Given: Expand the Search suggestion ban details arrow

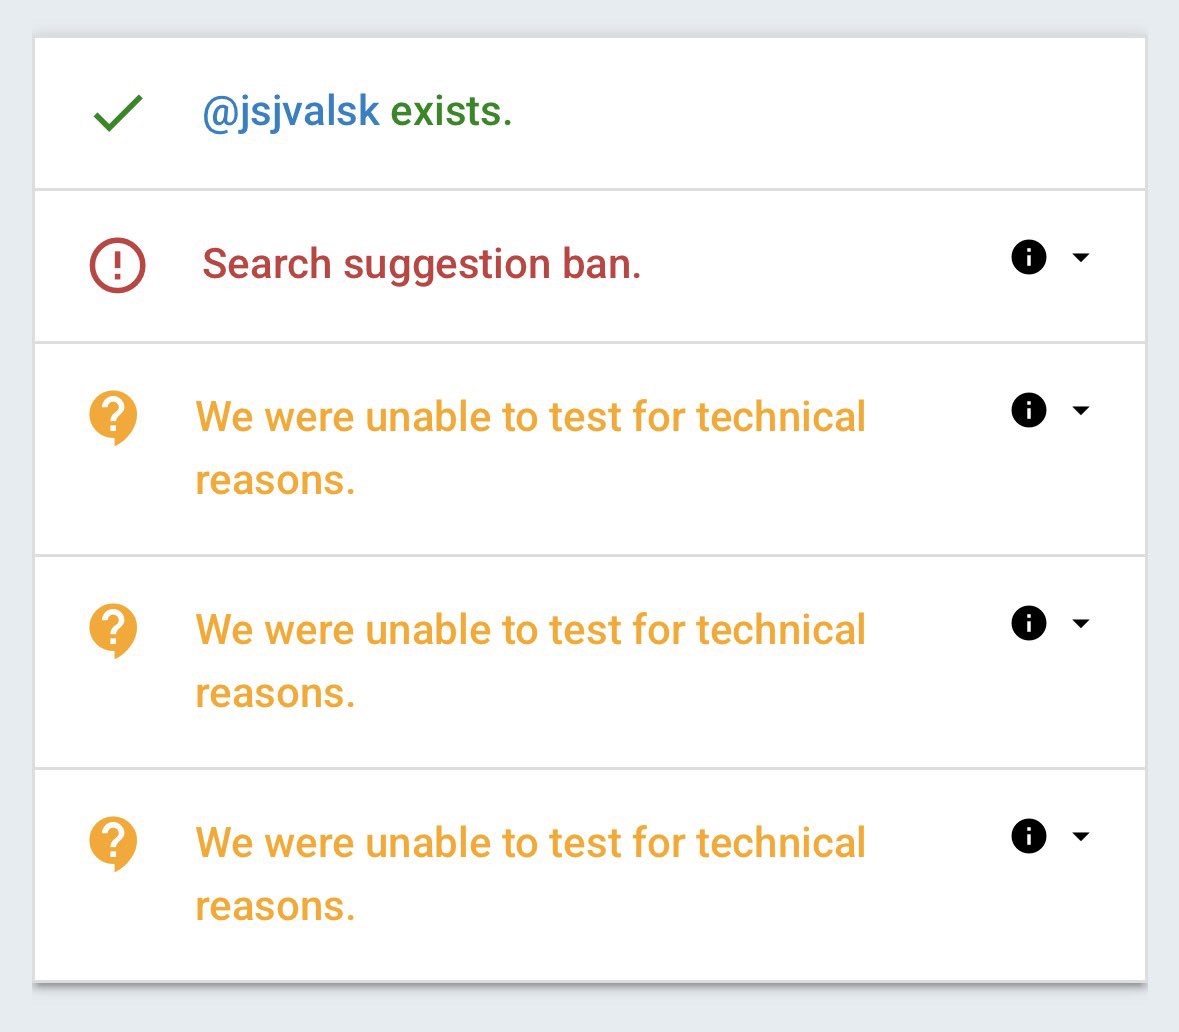Looking at the screenshot, I should point(1080,257).
